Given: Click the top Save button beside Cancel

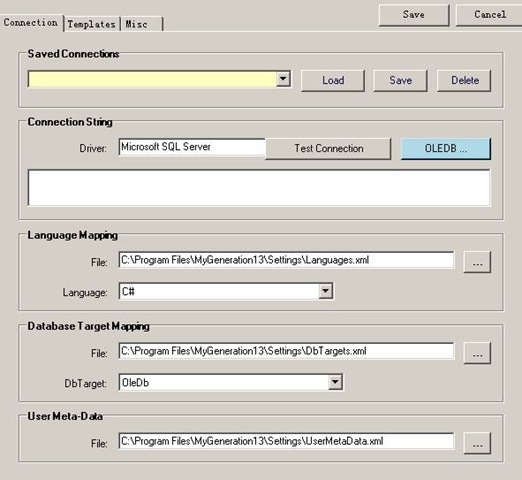Looking at the screenshot, I should (414, 15).
